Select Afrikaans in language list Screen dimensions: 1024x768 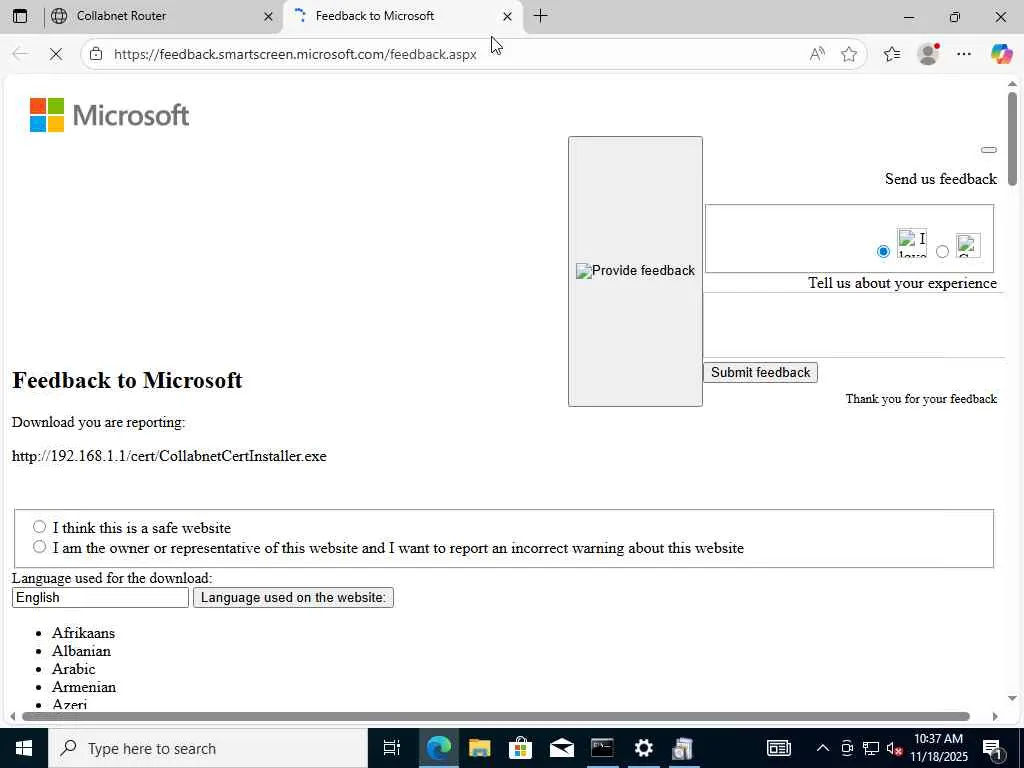click(x=84, y=633)
